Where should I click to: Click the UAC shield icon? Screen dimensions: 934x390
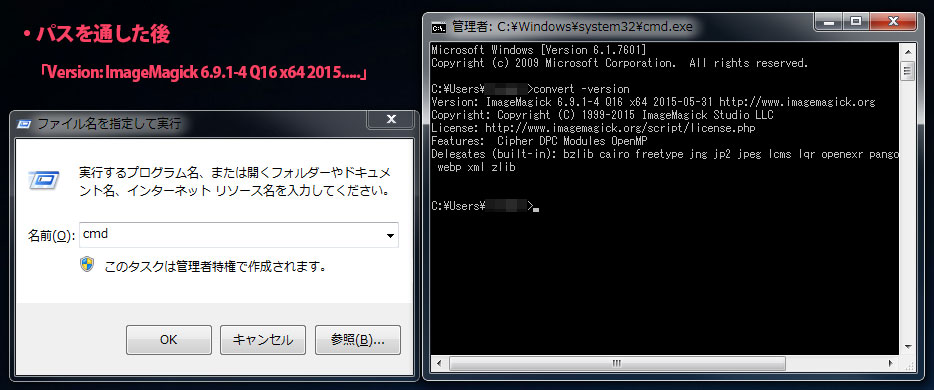pyautogui.click(x=88, y=264)
